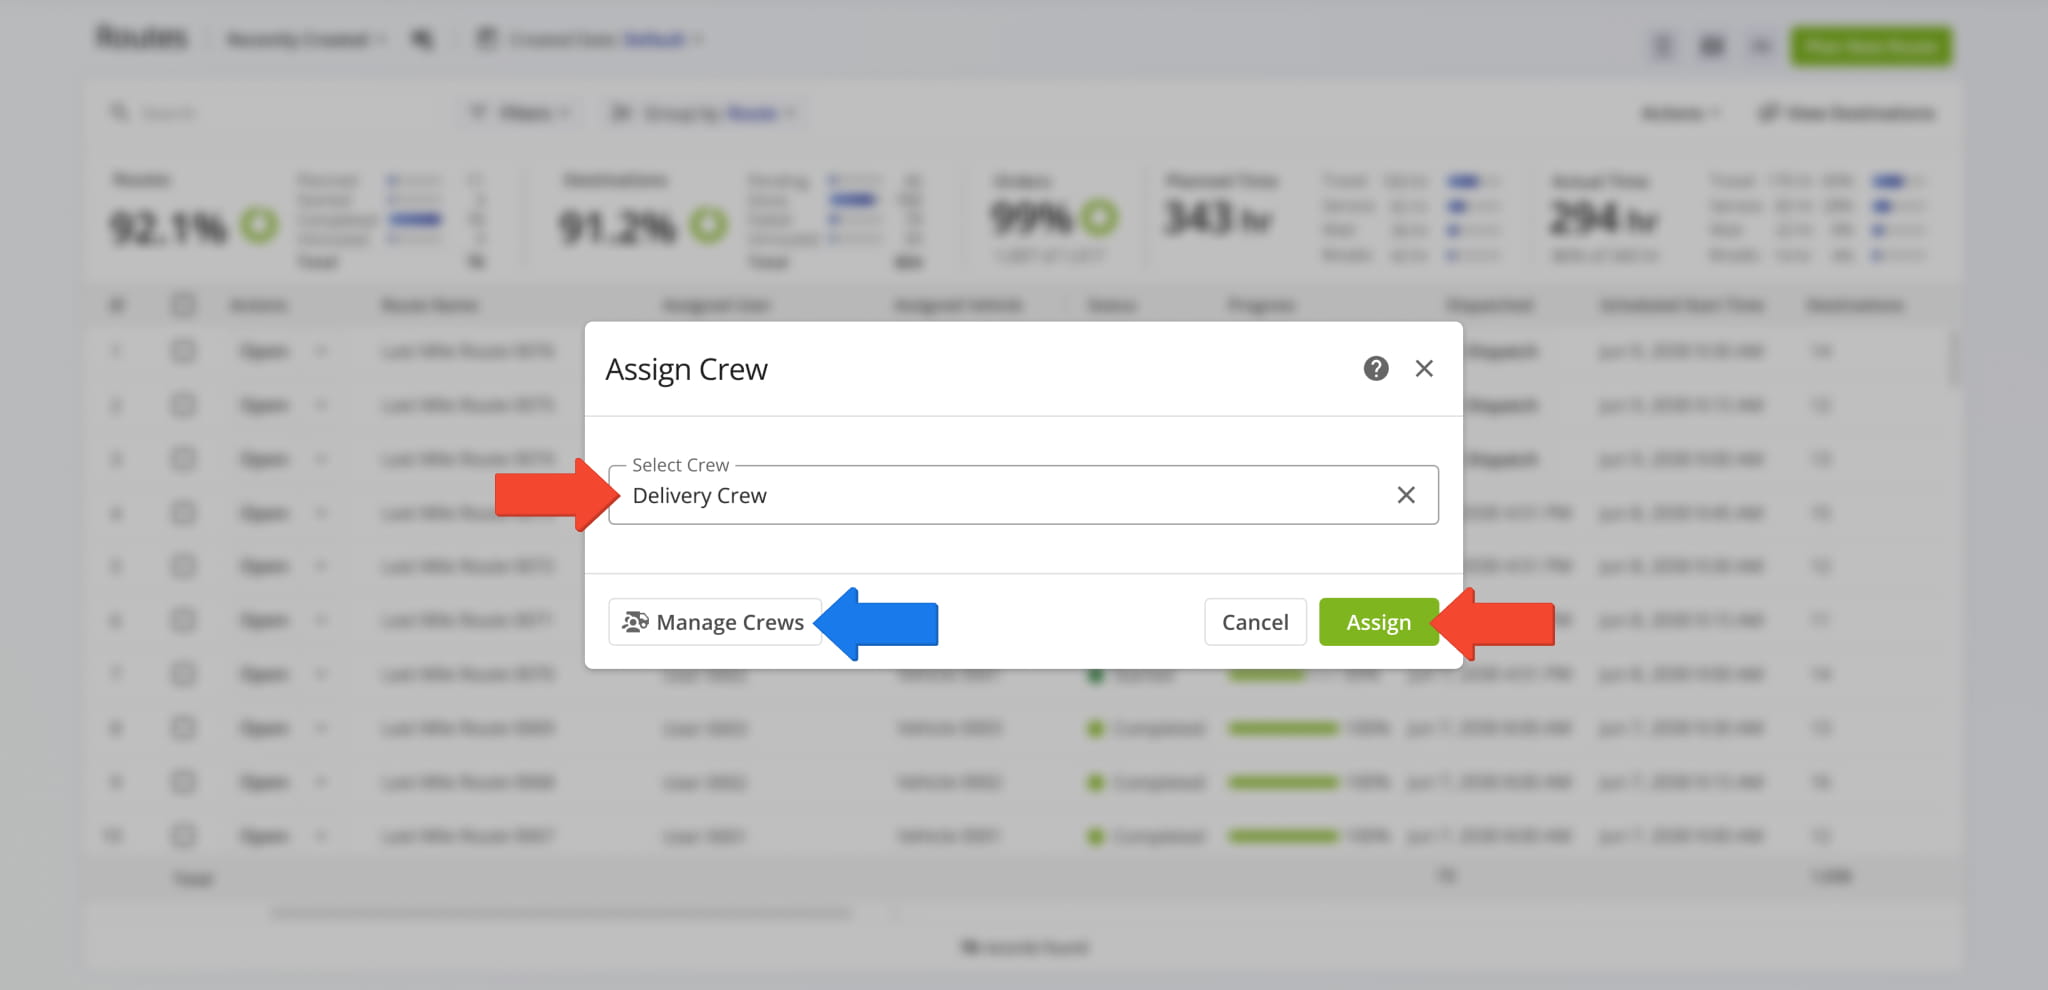
Task: Click the green Assign button
Action: [1378, 622]
